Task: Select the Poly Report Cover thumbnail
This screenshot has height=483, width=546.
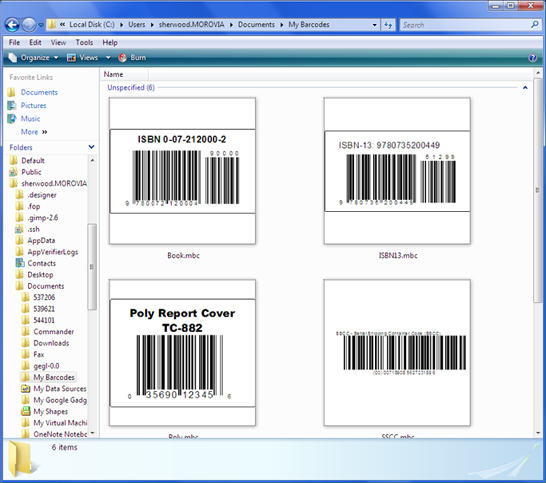Action: (x=182, y=352)
